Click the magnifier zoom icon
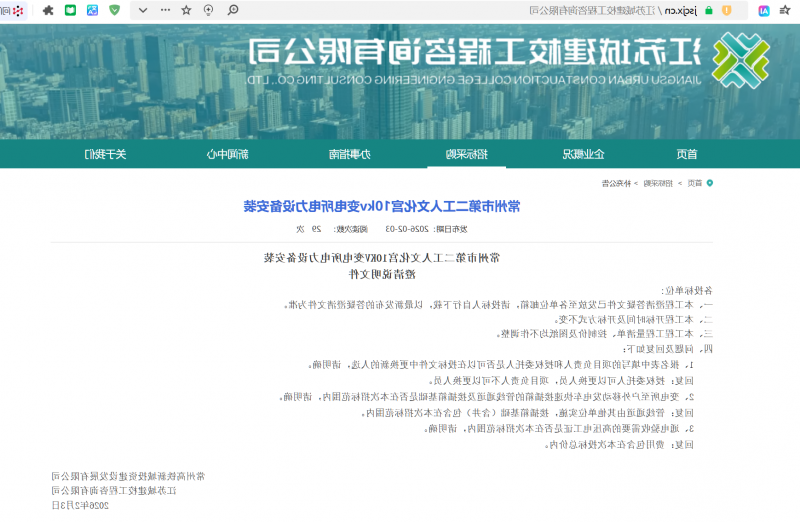The width and height of the screenshot is (800, 522). [x=233, y=10]
